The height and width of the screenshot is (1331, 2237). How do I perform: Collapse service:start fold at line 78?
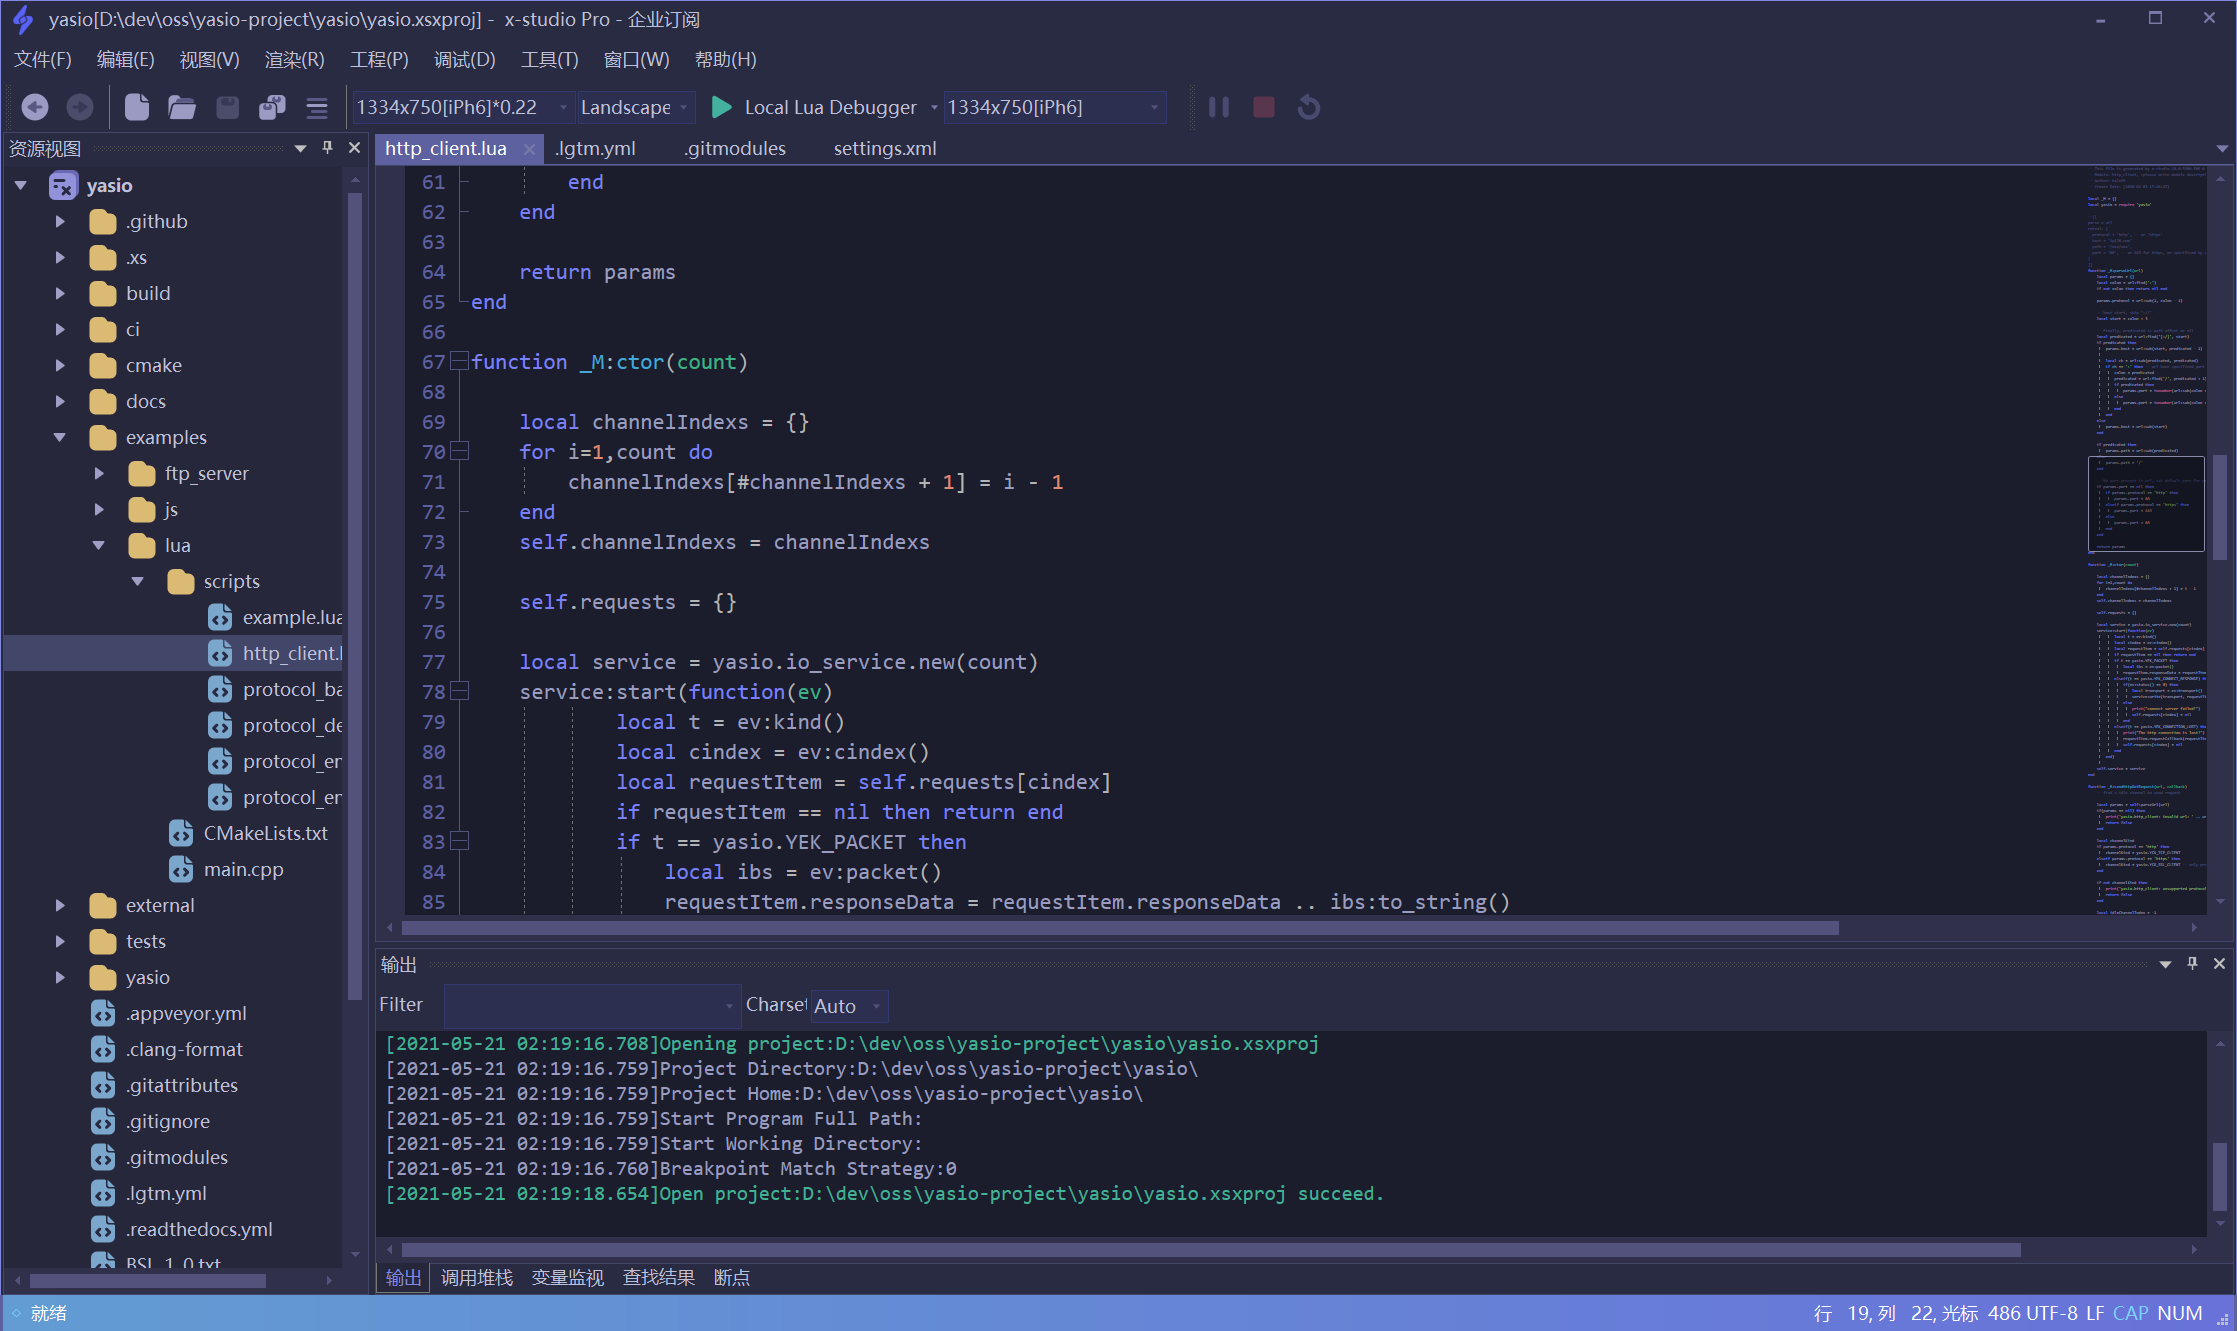pos(459,691)
